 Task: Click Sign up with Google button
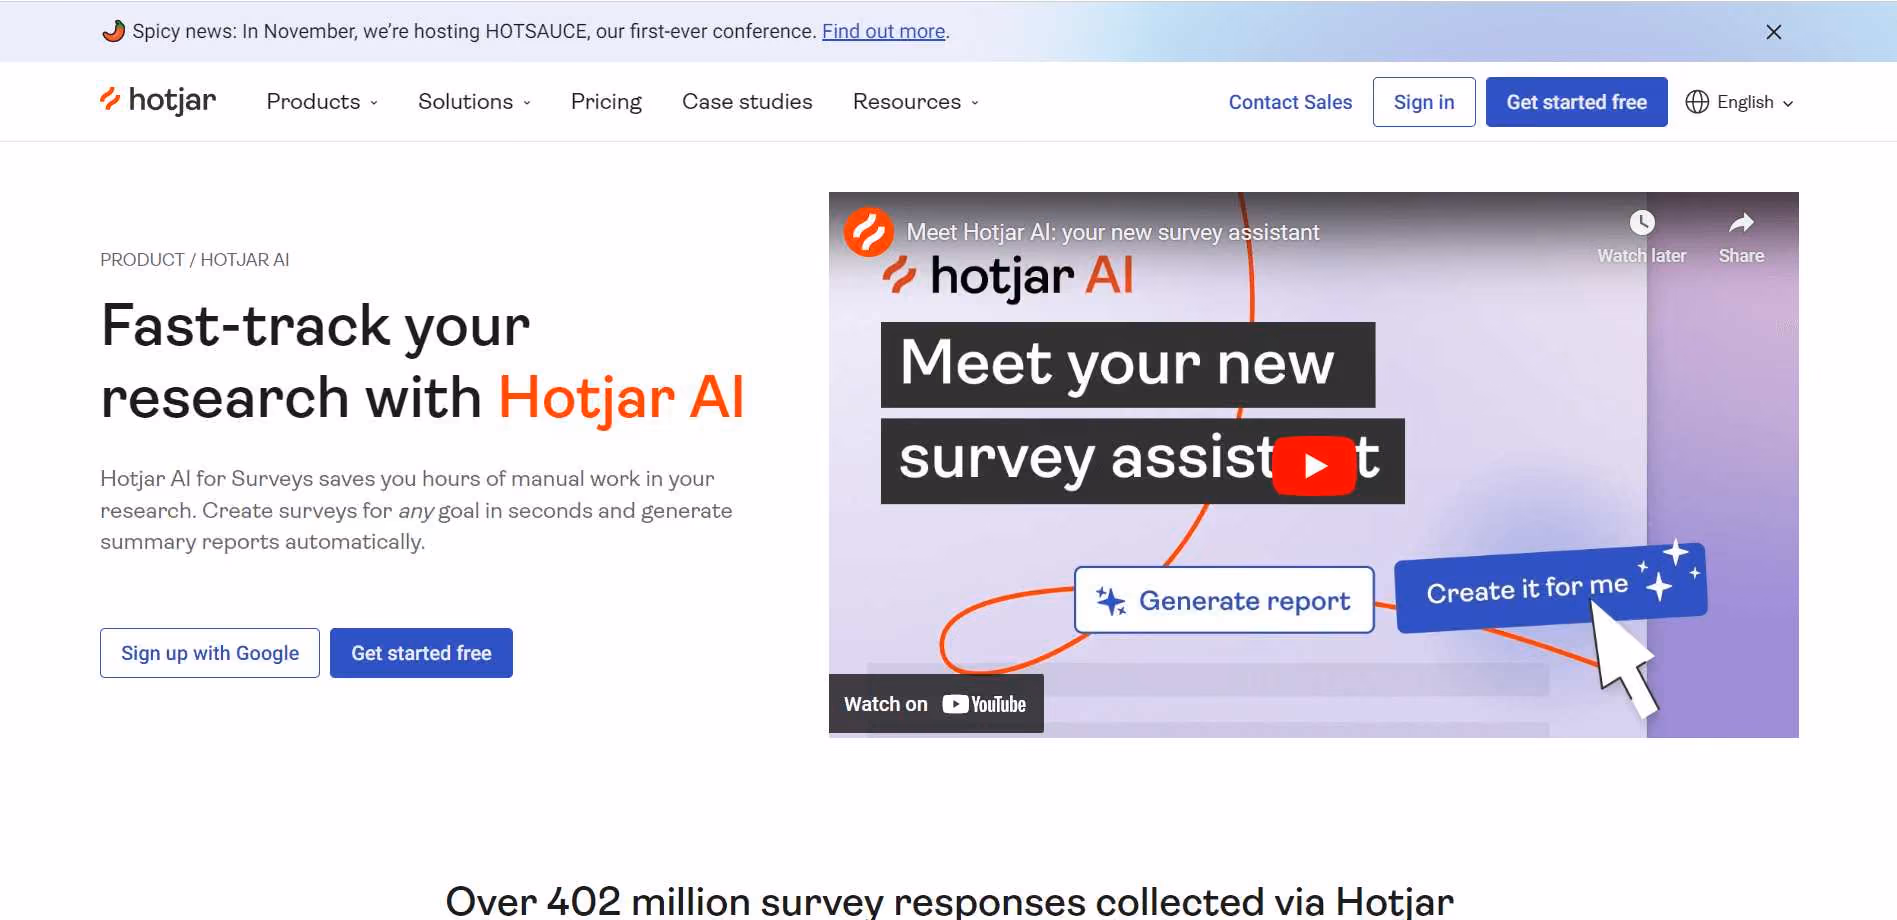coord(210,653)
